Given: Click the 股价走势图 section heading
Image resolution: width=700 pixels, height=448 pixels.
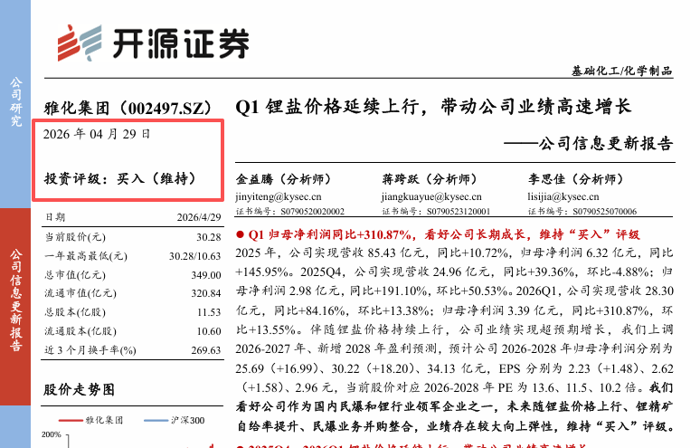Looking at the screenshot, I should click(79, 390).
